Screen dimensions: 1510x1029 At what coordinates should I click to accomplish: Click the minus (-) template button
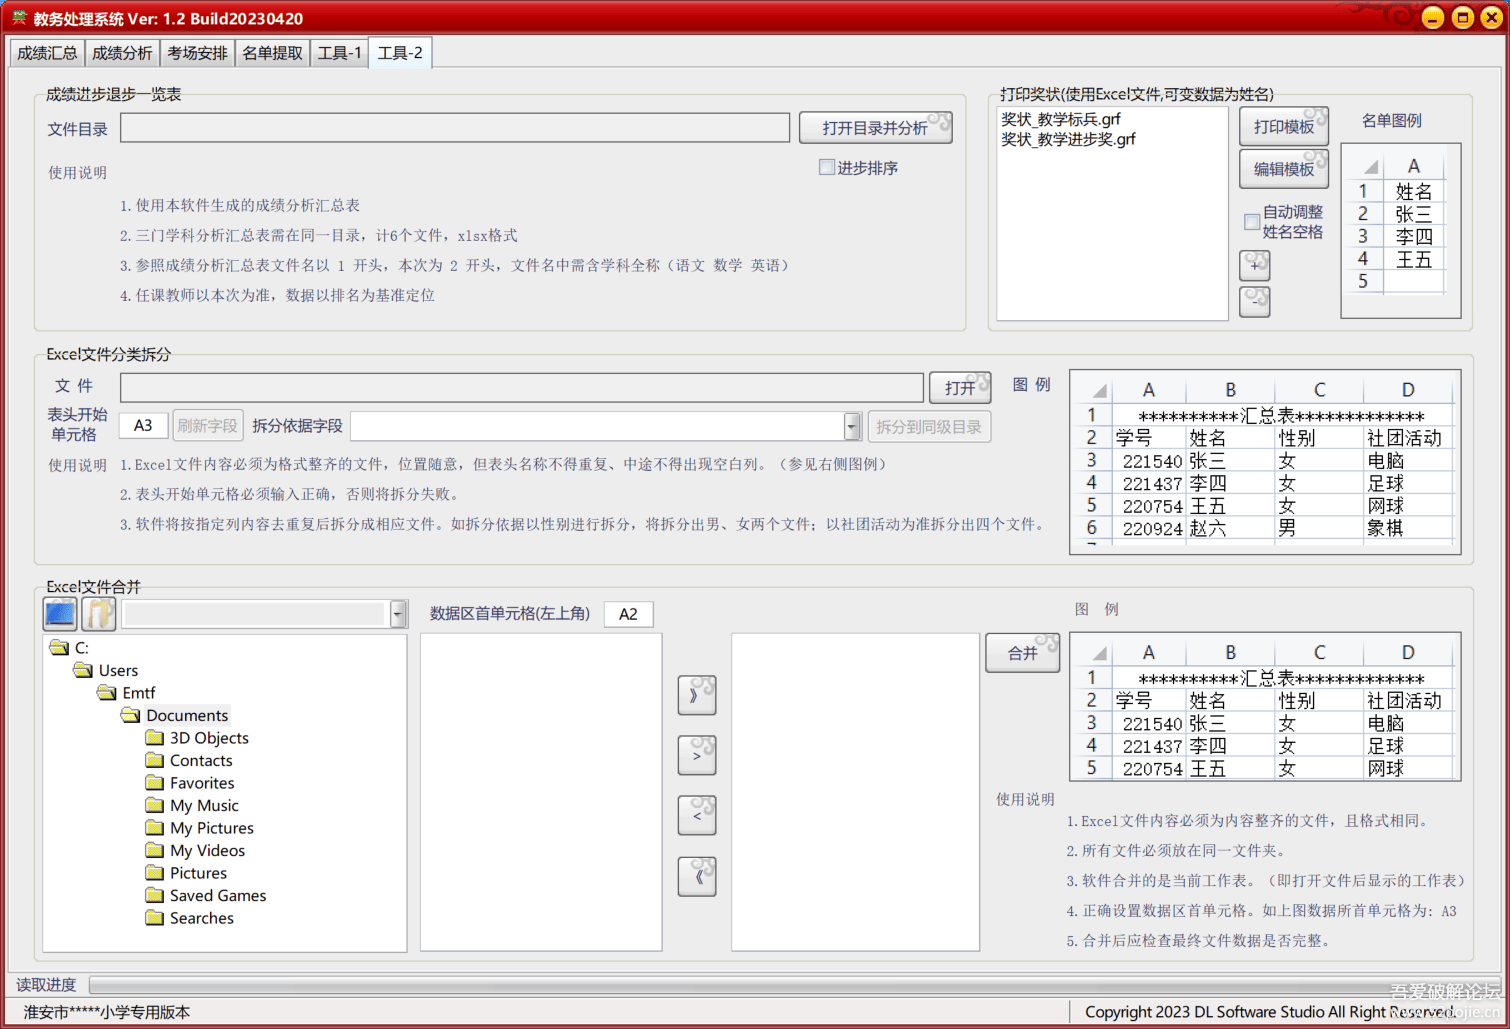1254,301
